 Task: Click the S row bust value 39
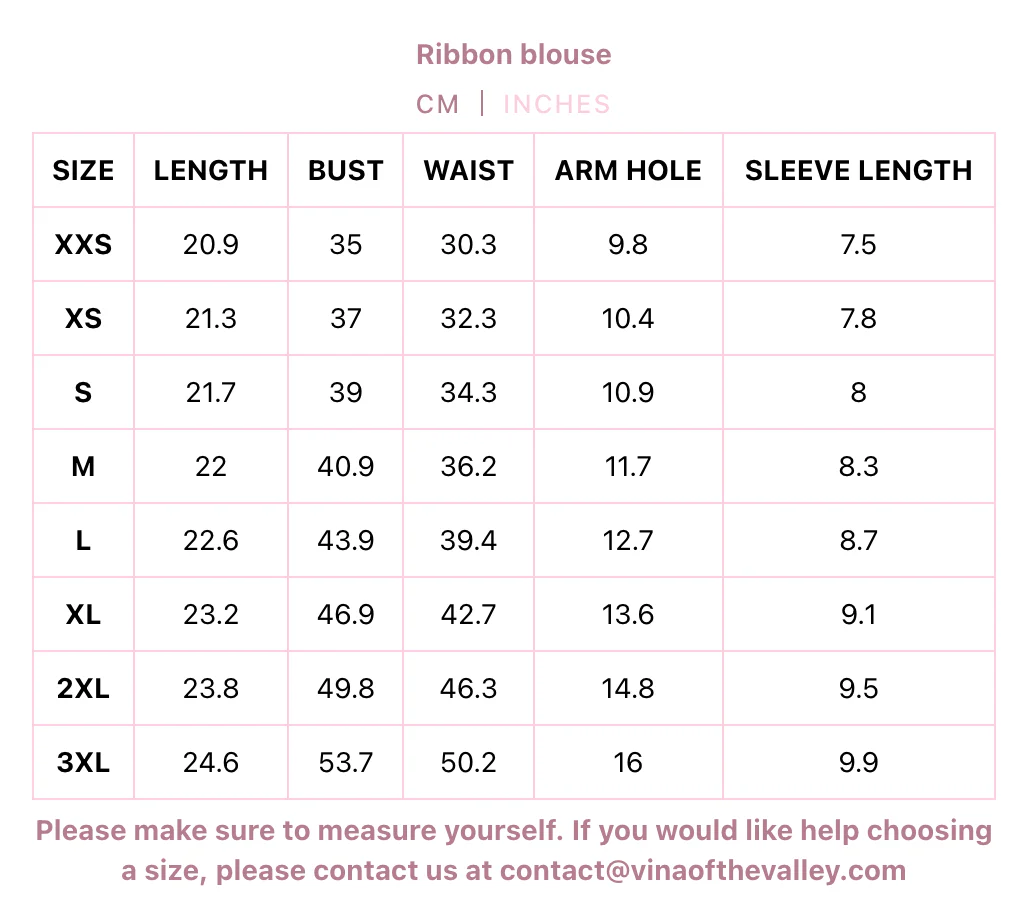click(x=346, y=392)
